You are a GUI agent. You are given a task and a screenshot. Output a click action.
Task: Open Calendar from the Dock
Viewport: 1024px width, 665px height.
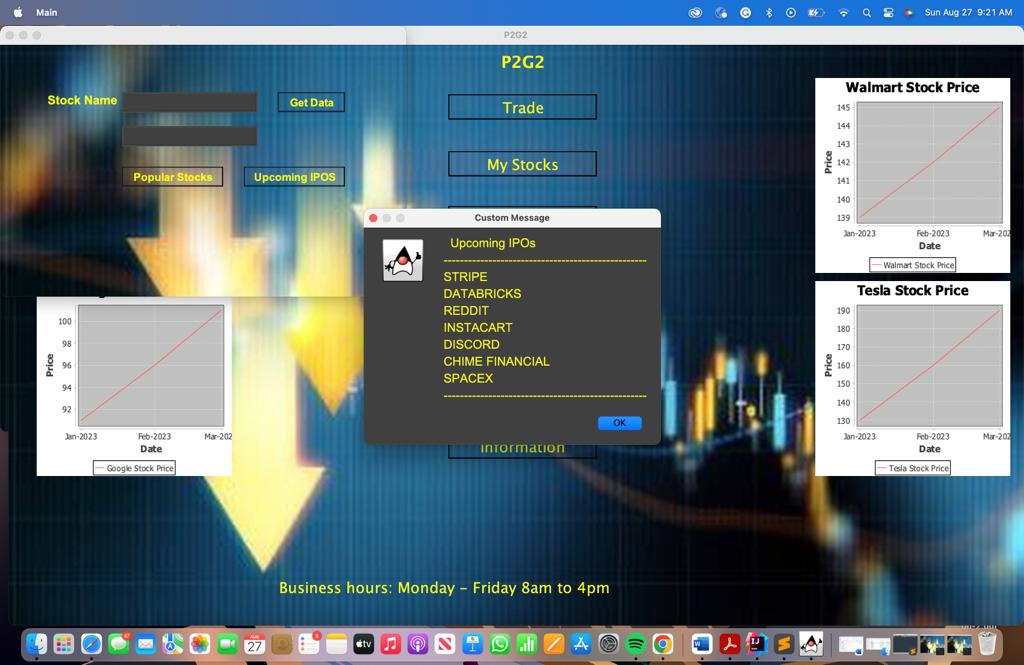coord(255,645)
